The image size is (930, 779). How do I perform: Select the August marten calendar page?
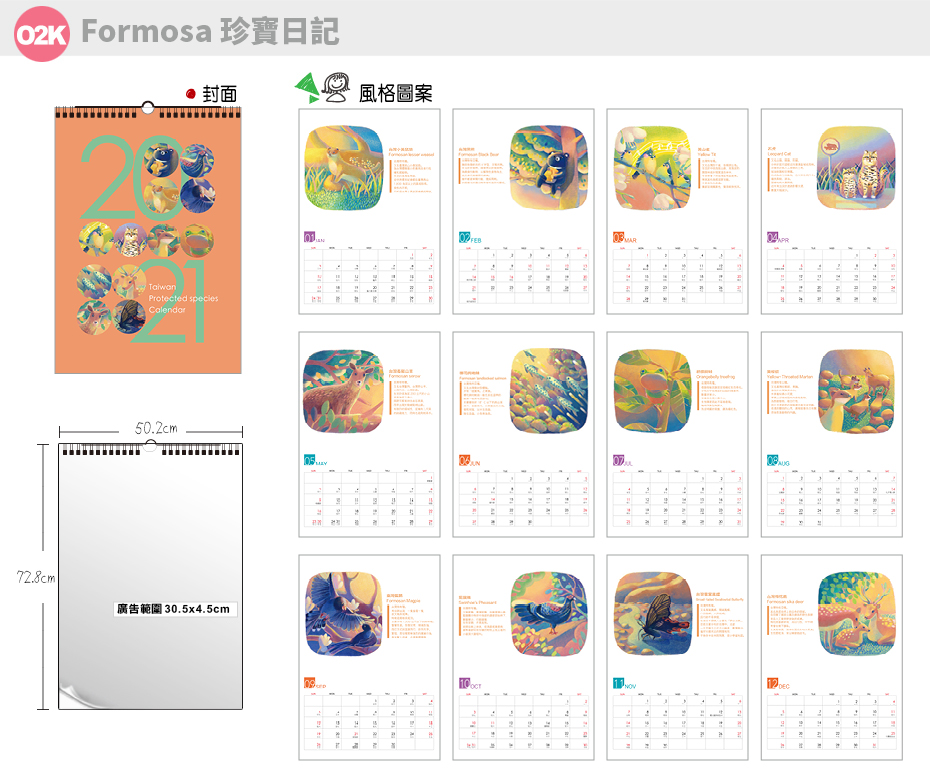tap(832, 434)
